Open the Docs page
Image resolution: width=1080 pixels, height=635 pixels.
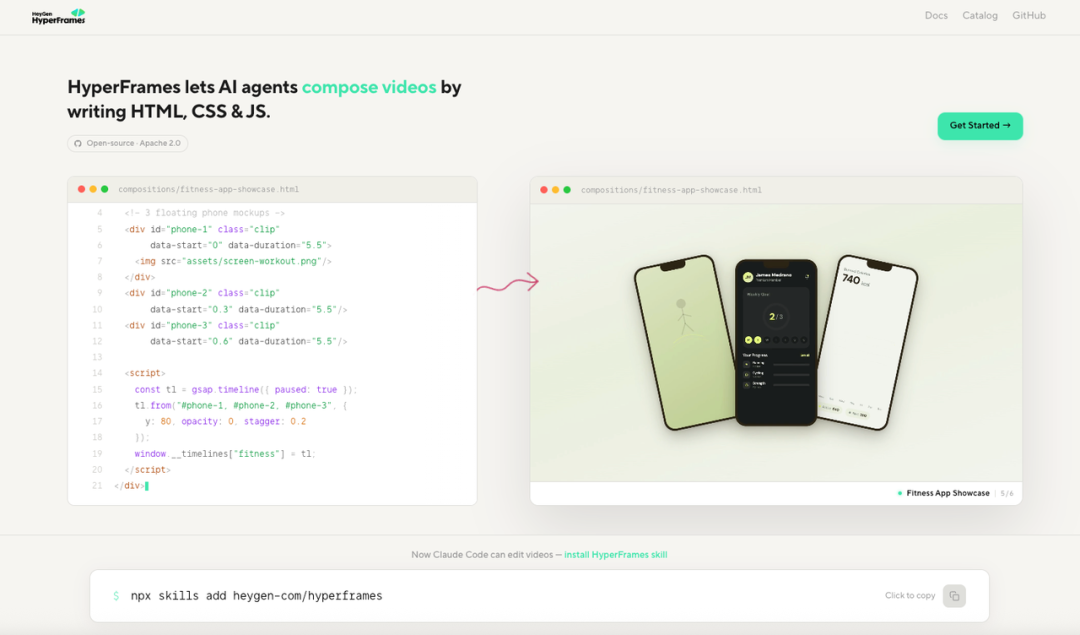point(936,15)
